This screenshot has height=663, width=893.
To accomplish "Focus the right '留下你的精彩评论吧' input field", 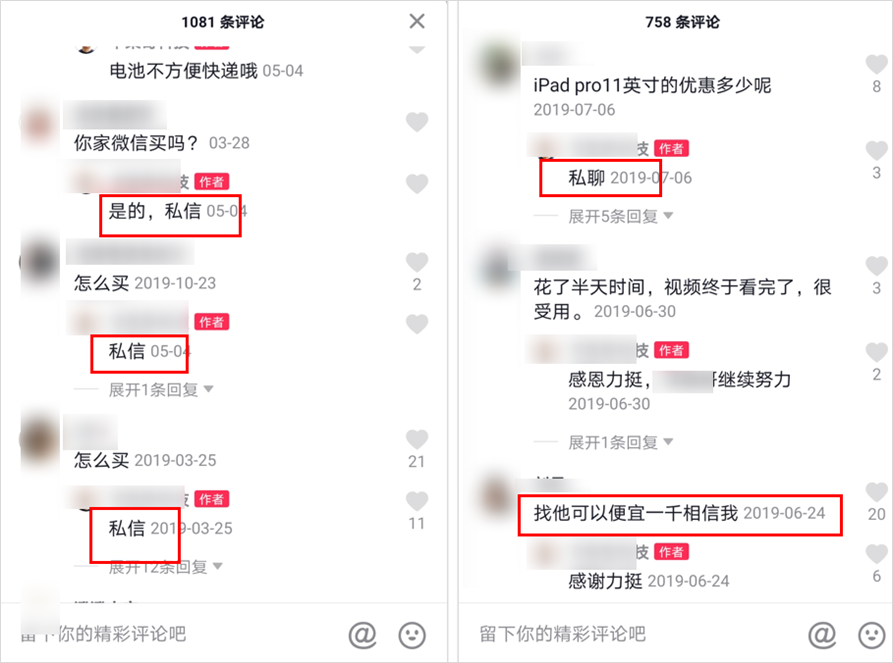I will (632, 634).
